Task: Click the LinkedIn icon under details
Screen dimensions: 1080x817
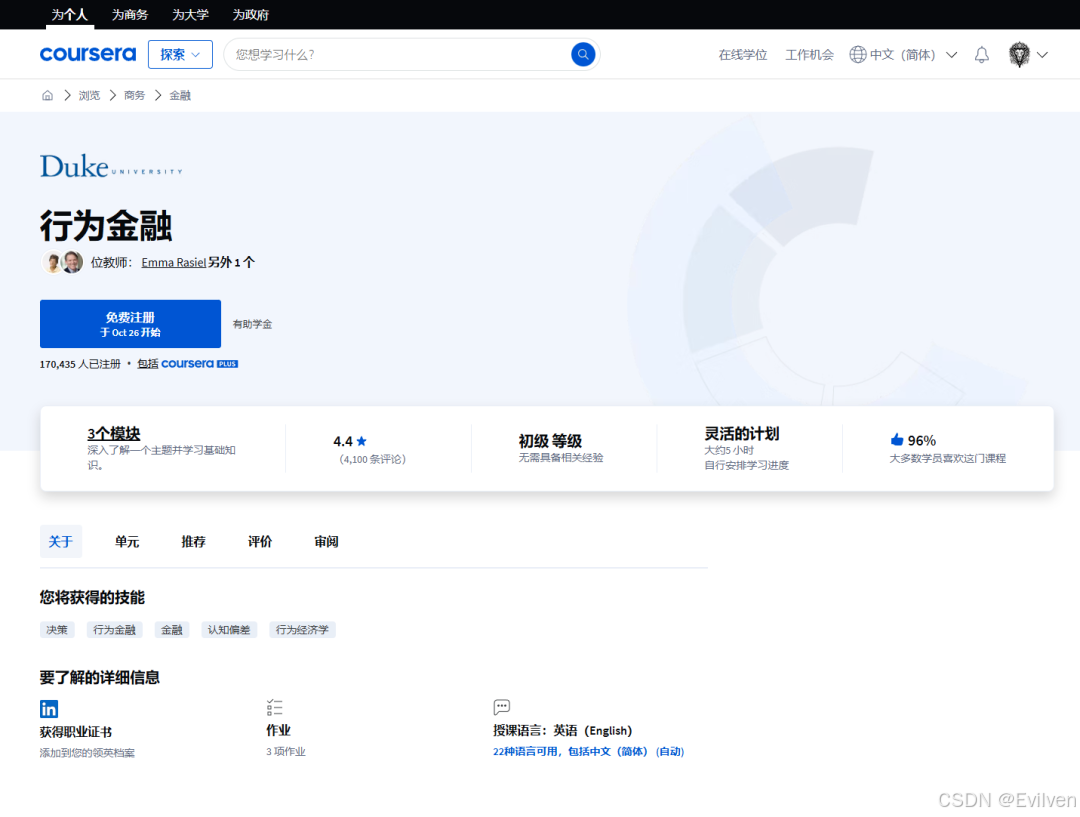Action: click(49, 709)
